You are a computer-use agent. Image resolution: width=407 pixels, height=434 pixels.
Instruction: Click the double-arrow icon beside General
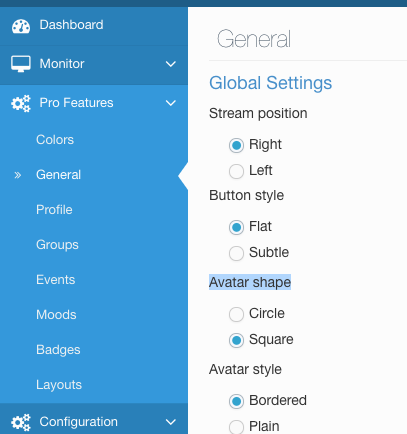(18, 175)
